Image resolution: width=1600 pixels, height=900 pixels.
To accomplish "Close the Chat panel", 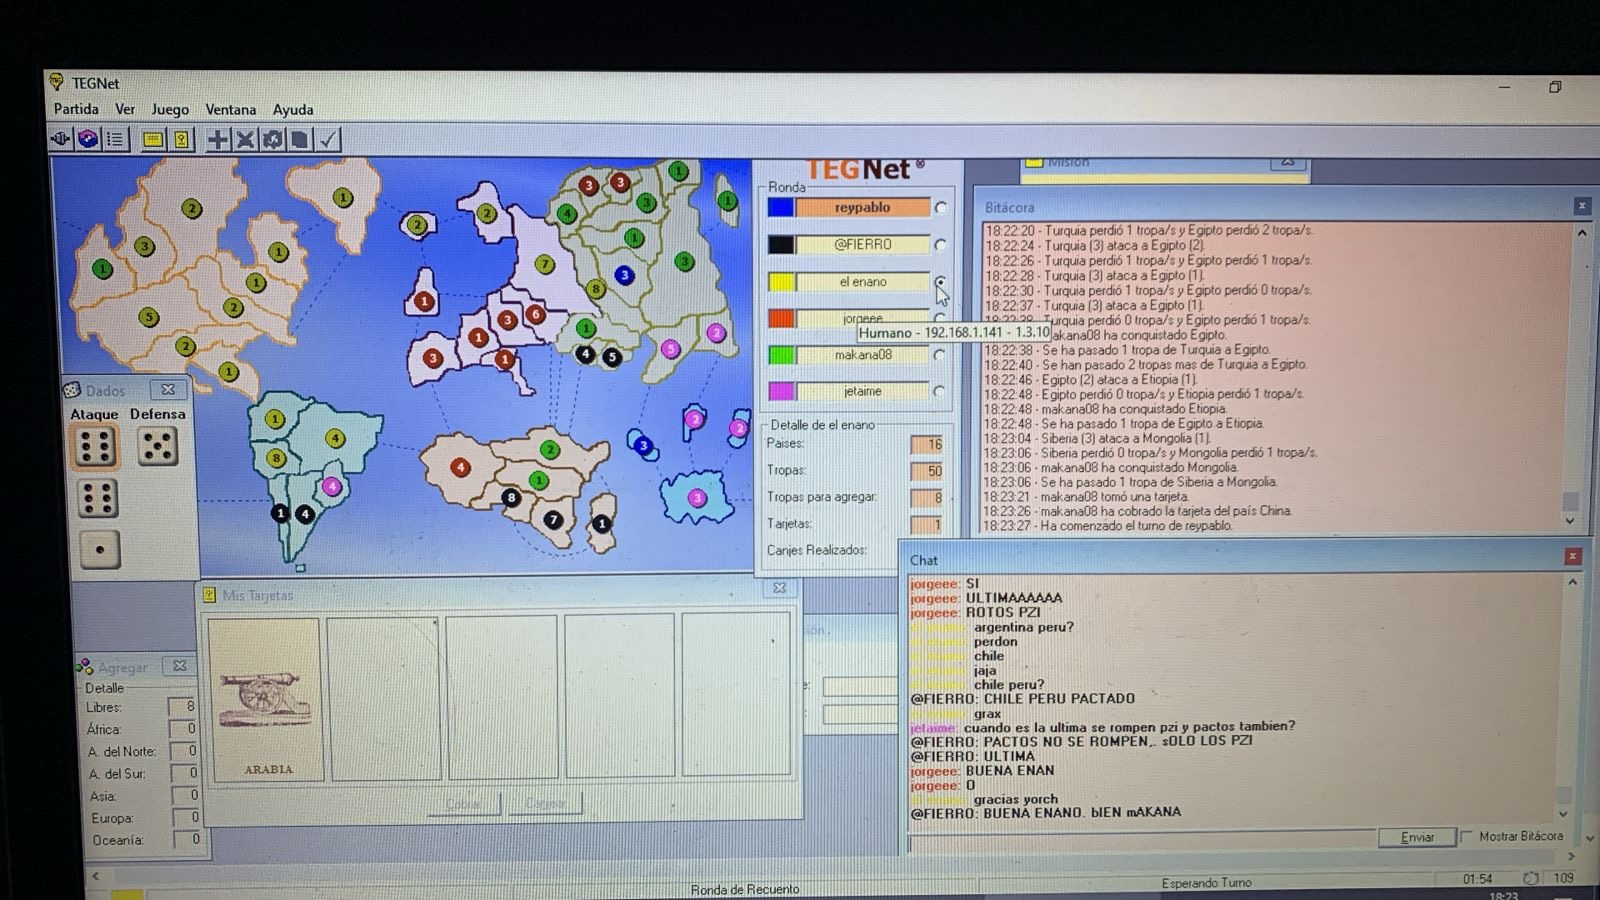I will (x=1573, y=556).
